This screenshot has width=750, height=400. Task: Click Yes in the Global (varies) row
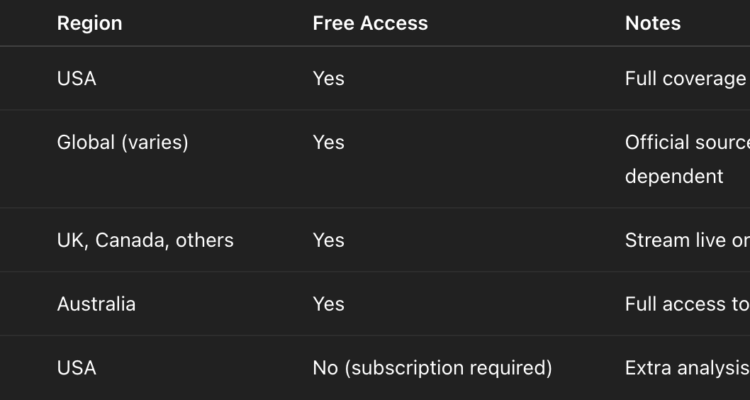point(328,142)
